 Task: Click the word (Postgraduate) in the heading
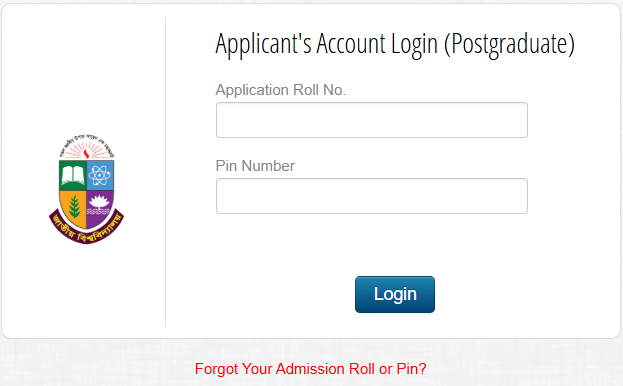point(509,44)
